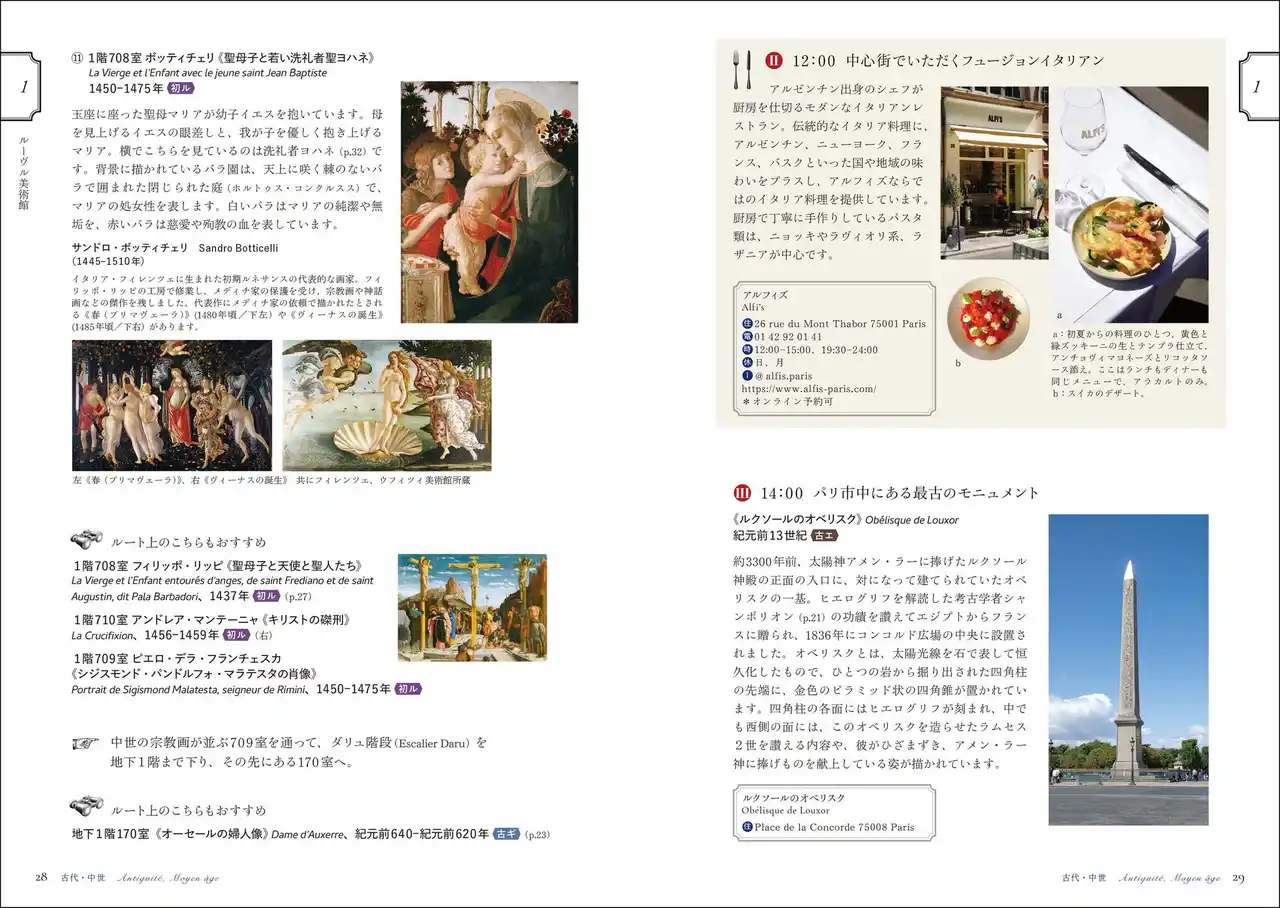Click the blue address icon beside Place de la Concorde

(x=747, y=827)
